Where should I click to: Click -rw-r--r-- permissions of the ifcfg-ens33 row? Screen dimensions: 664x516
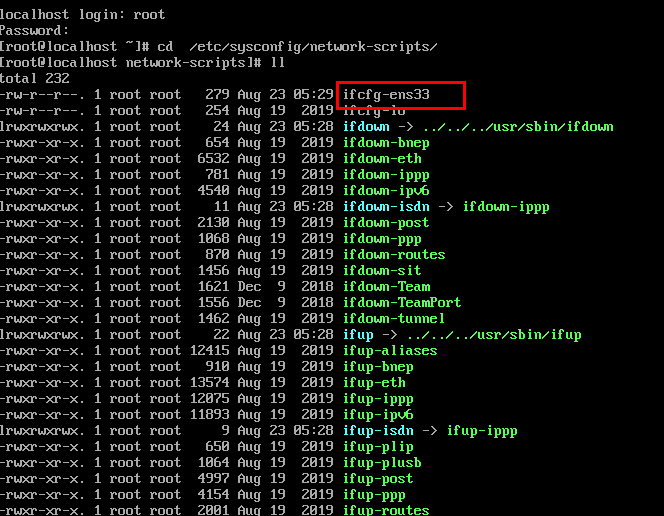42,95
